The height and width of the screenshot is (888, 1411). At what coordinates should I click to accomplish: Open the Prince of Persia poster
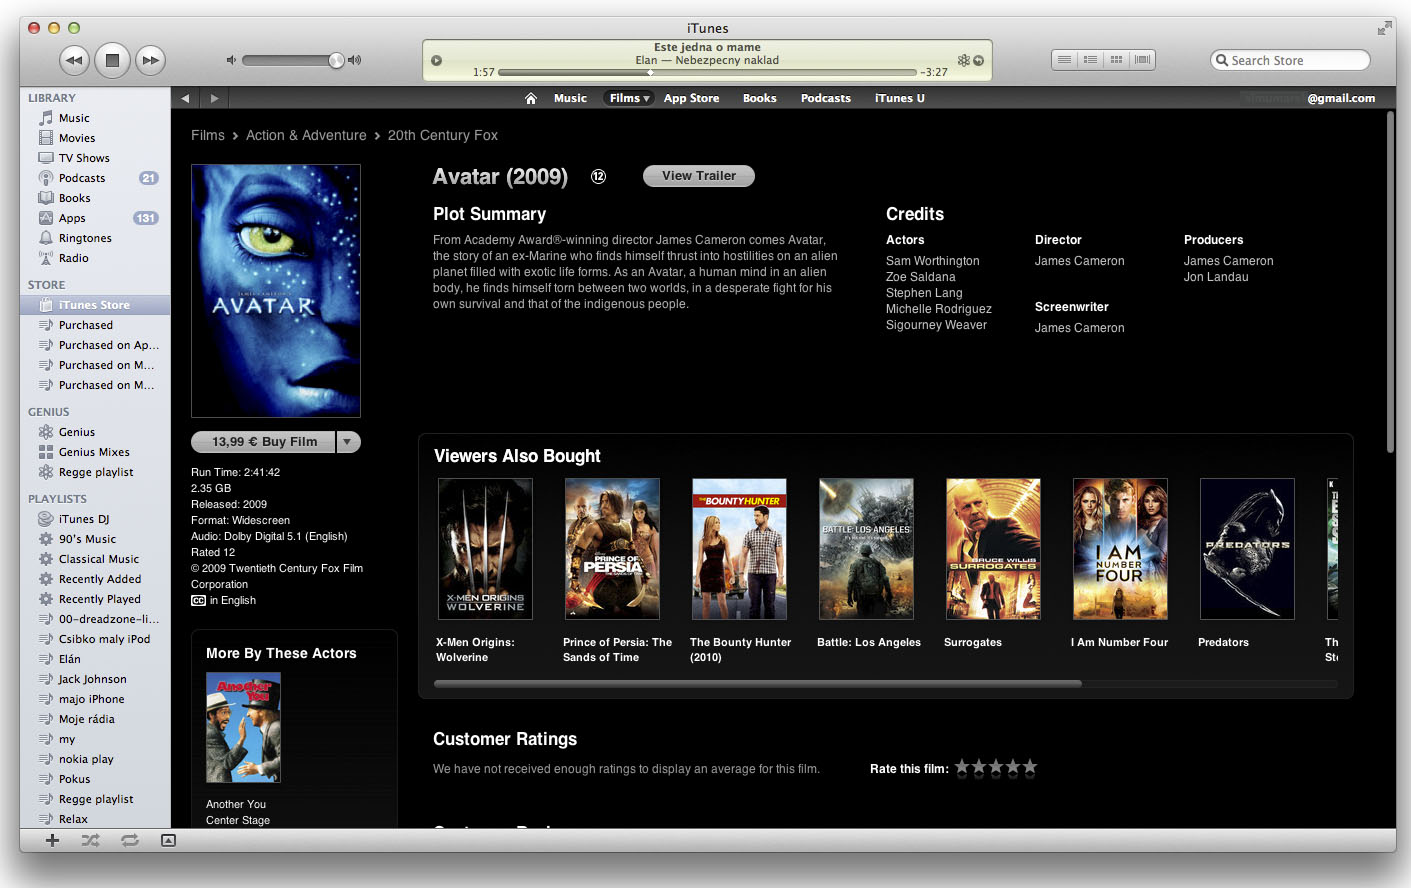(612, 549)
